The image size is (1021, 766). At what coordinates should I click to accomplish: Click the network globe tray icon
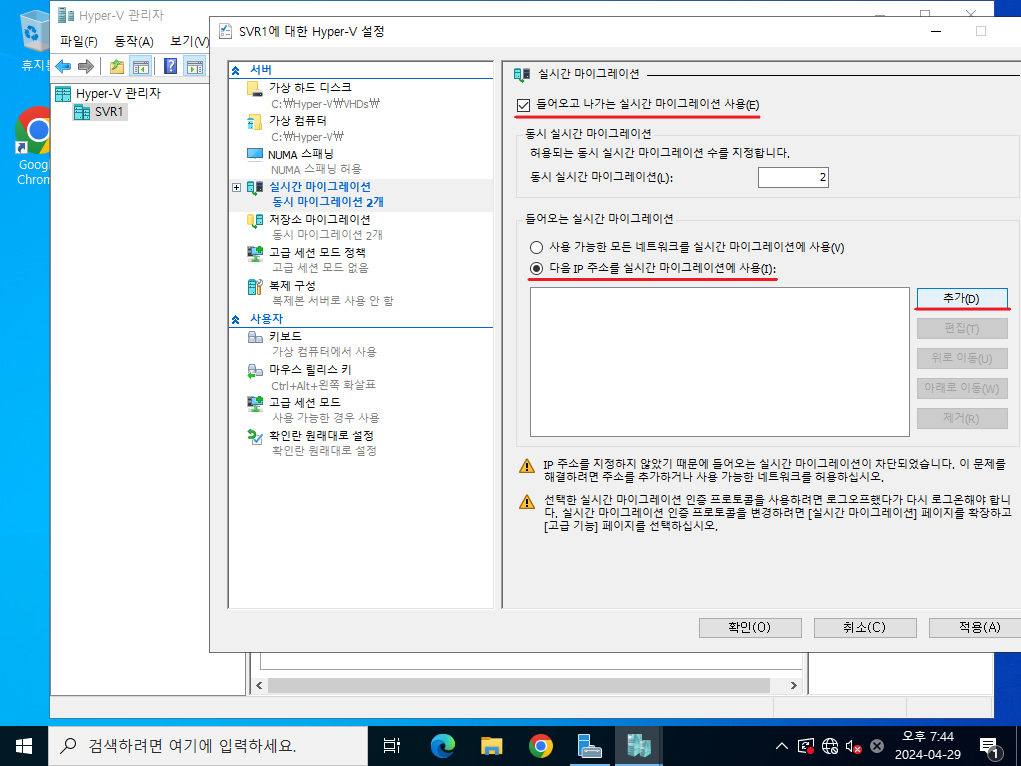[x=830, y=746]
